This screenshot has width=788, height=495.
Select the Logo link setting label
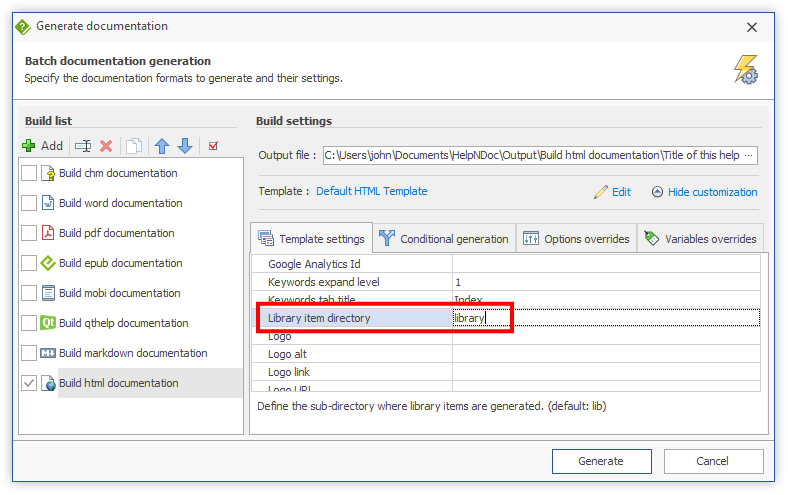pos(288,372)
